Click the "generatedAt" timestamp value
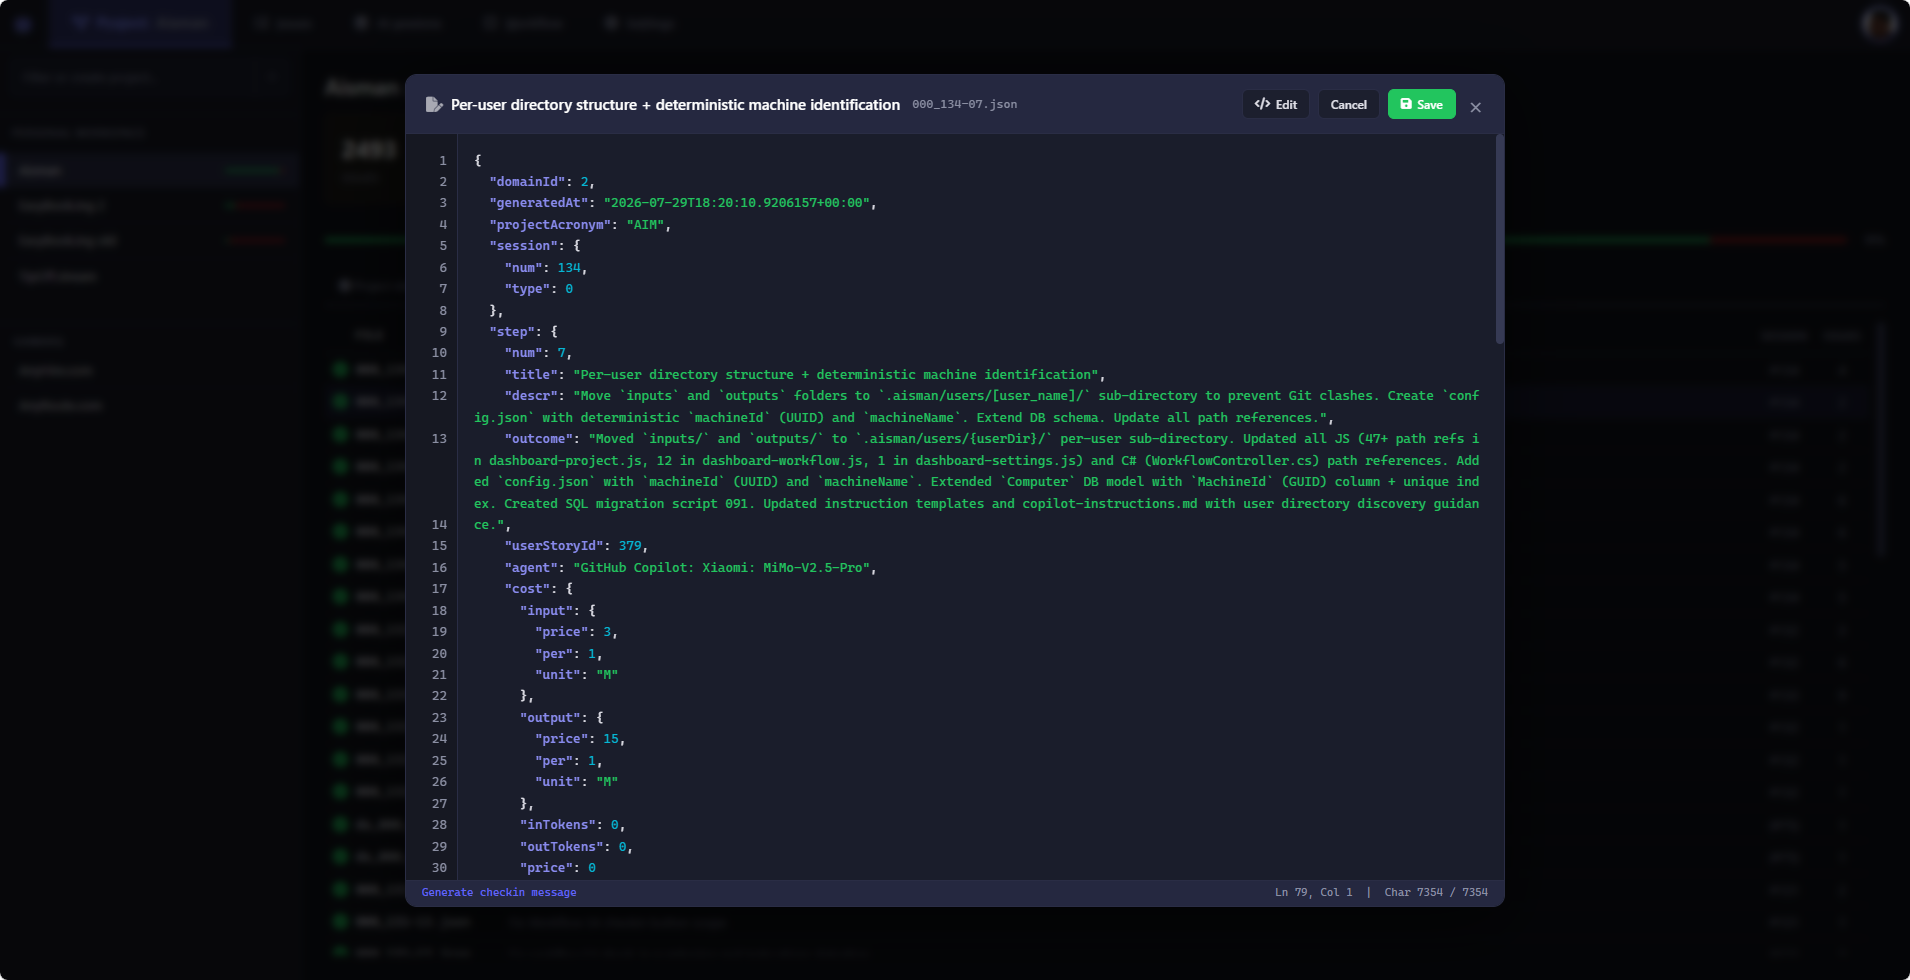Image resolution: width=1910 pixels, height=980 pixels. point(736,203)
